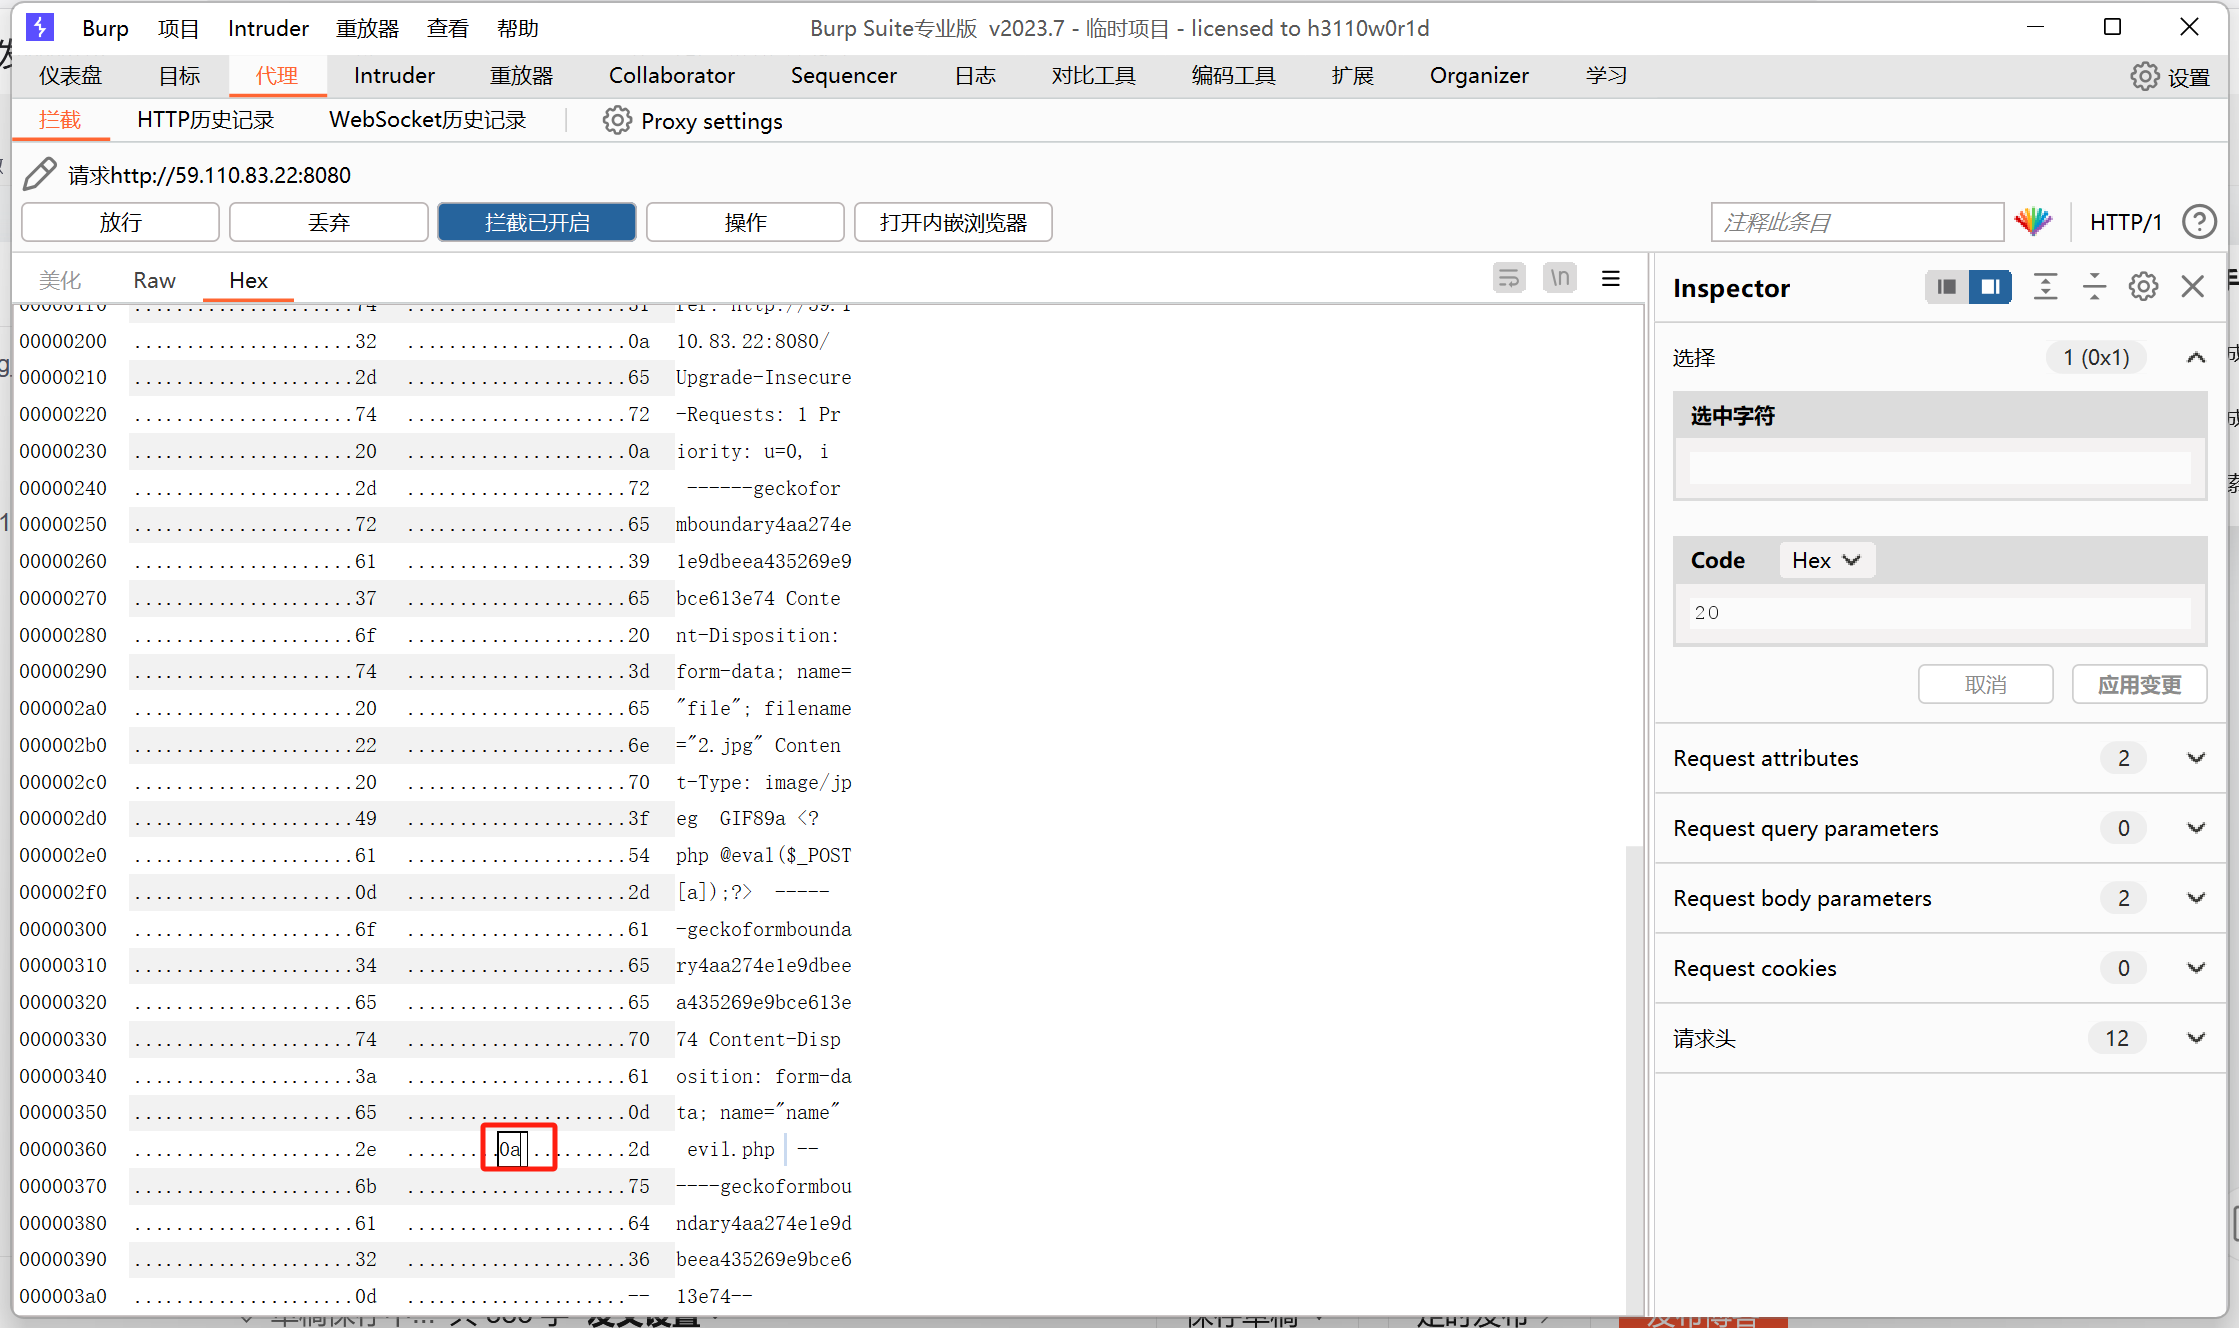Open the editor hamburger options menu
Viewport: 2239px width, 1328px height.
[1611, 278]
